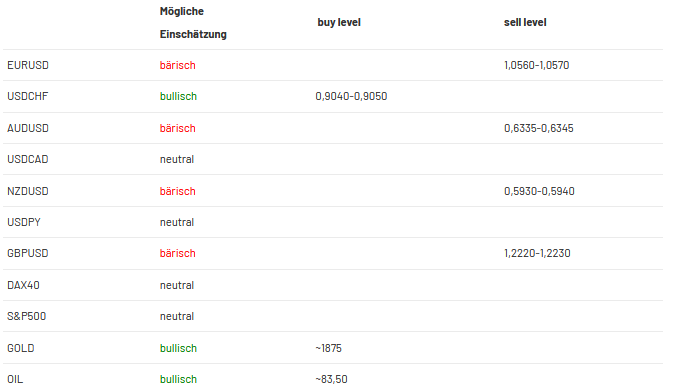
Task: Select the GOLD instrument cell
Action: pyautogui.click(x=21, y=348)
